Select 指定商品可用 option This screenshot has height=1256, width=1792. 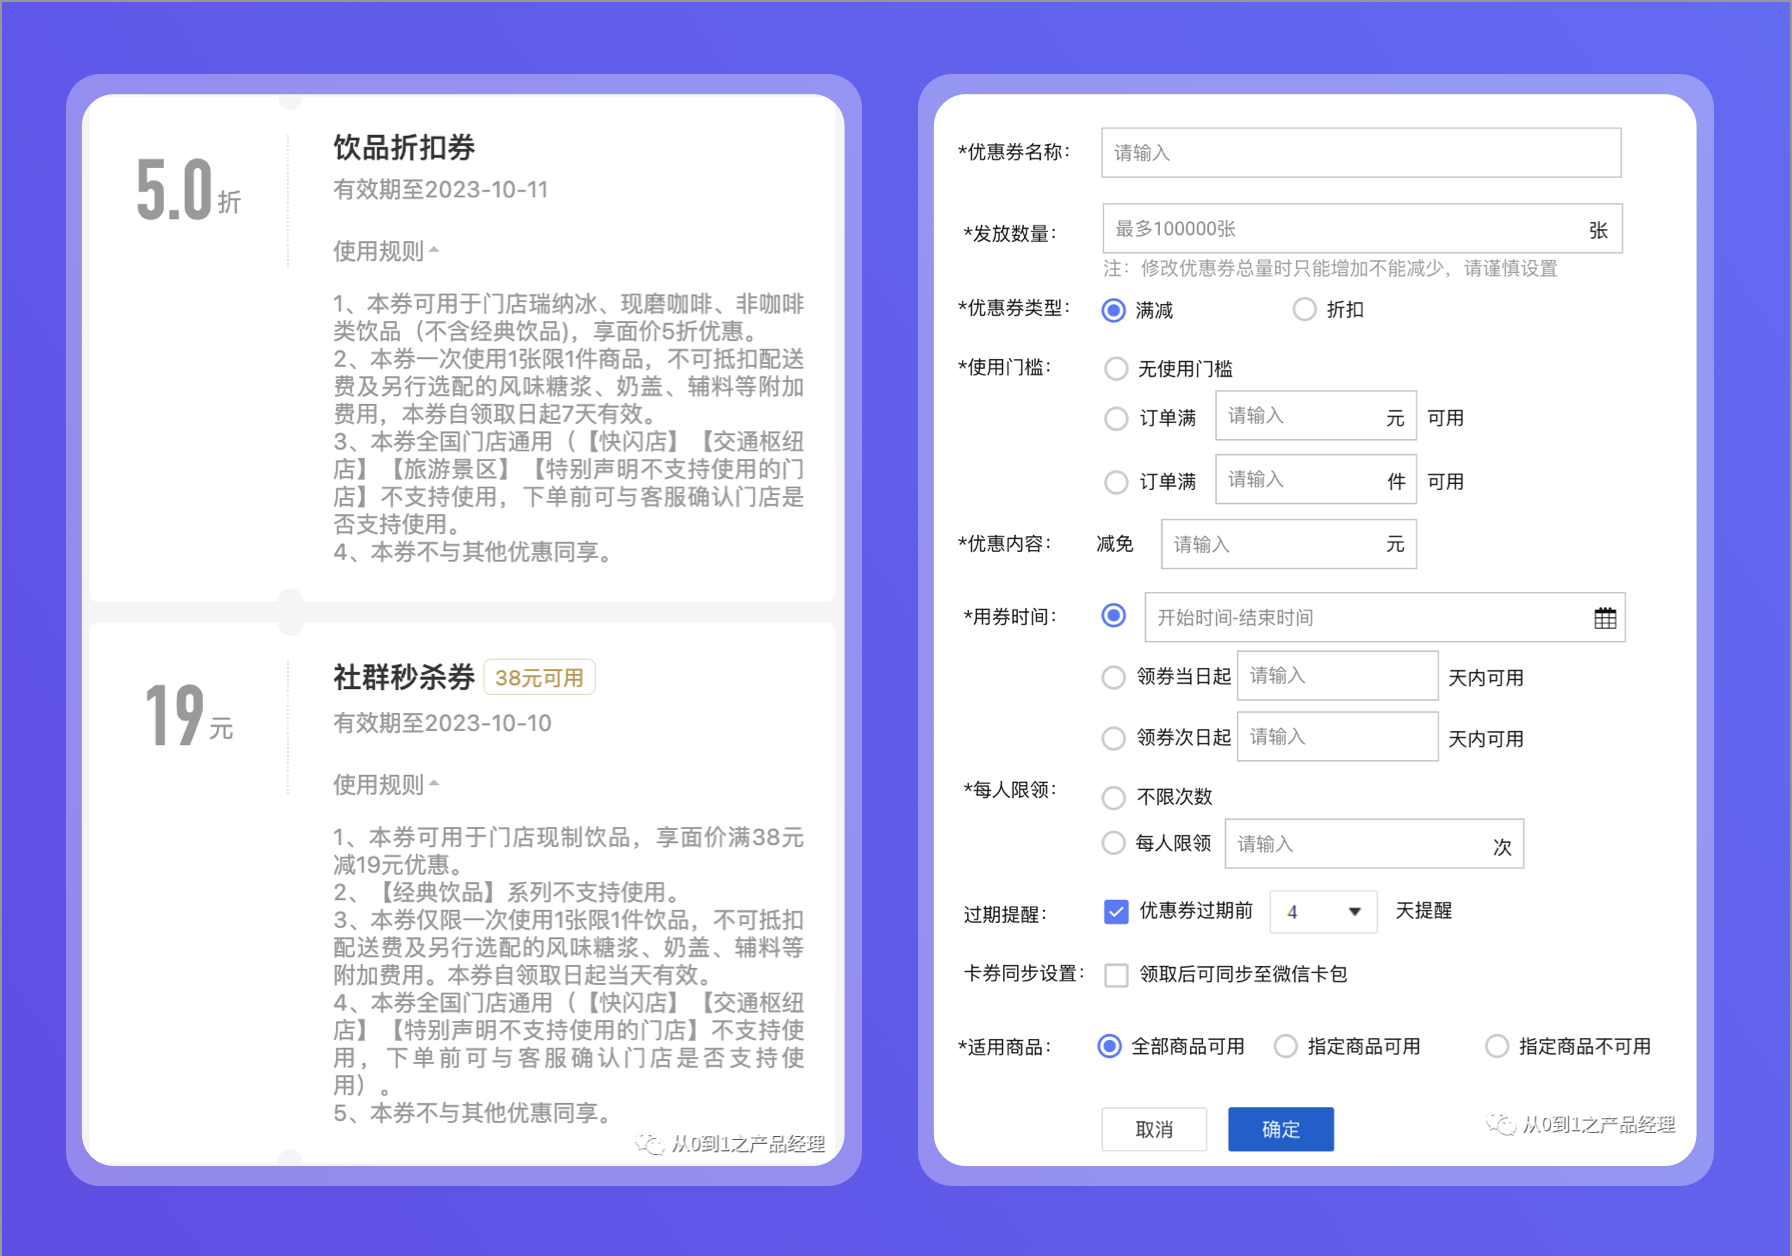[1286, 1046]
